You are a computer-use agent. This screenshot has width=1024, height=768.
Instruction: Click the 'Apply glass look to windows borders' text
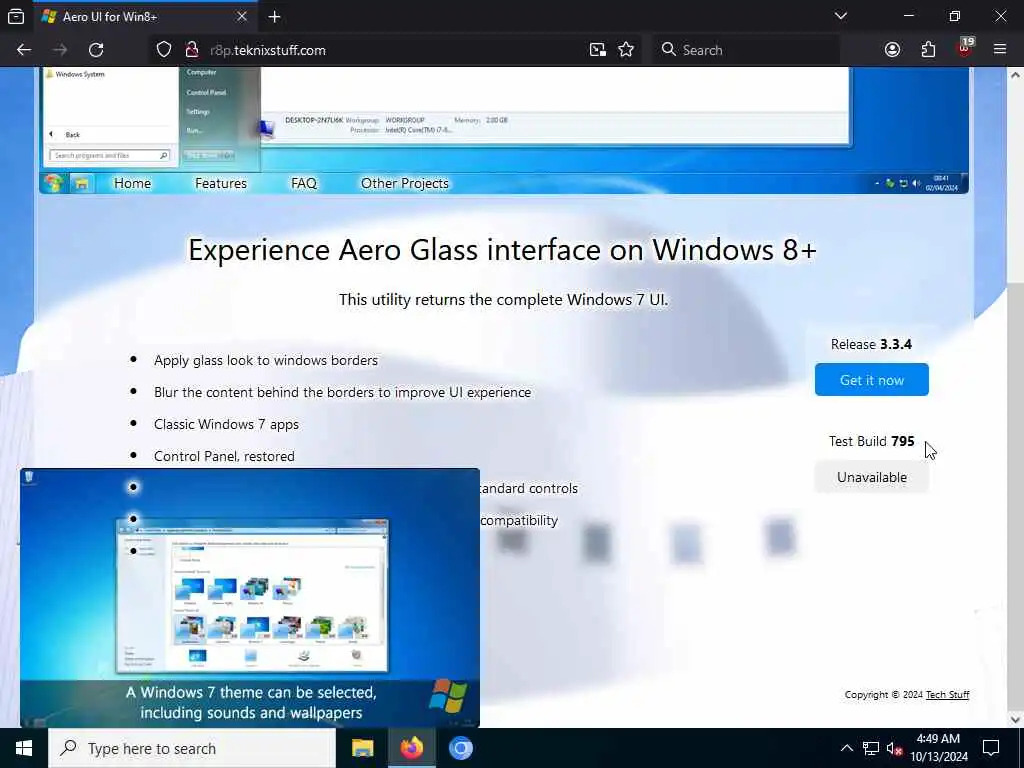pyautogui.click(x=266, y=360)
